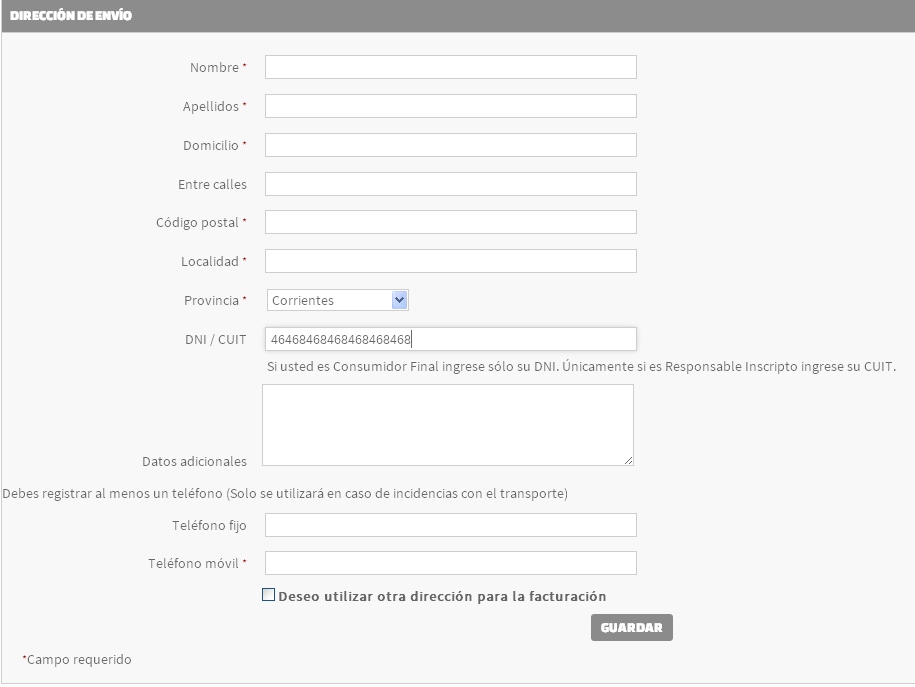Focus the Localidad input field

coord(450,261)
